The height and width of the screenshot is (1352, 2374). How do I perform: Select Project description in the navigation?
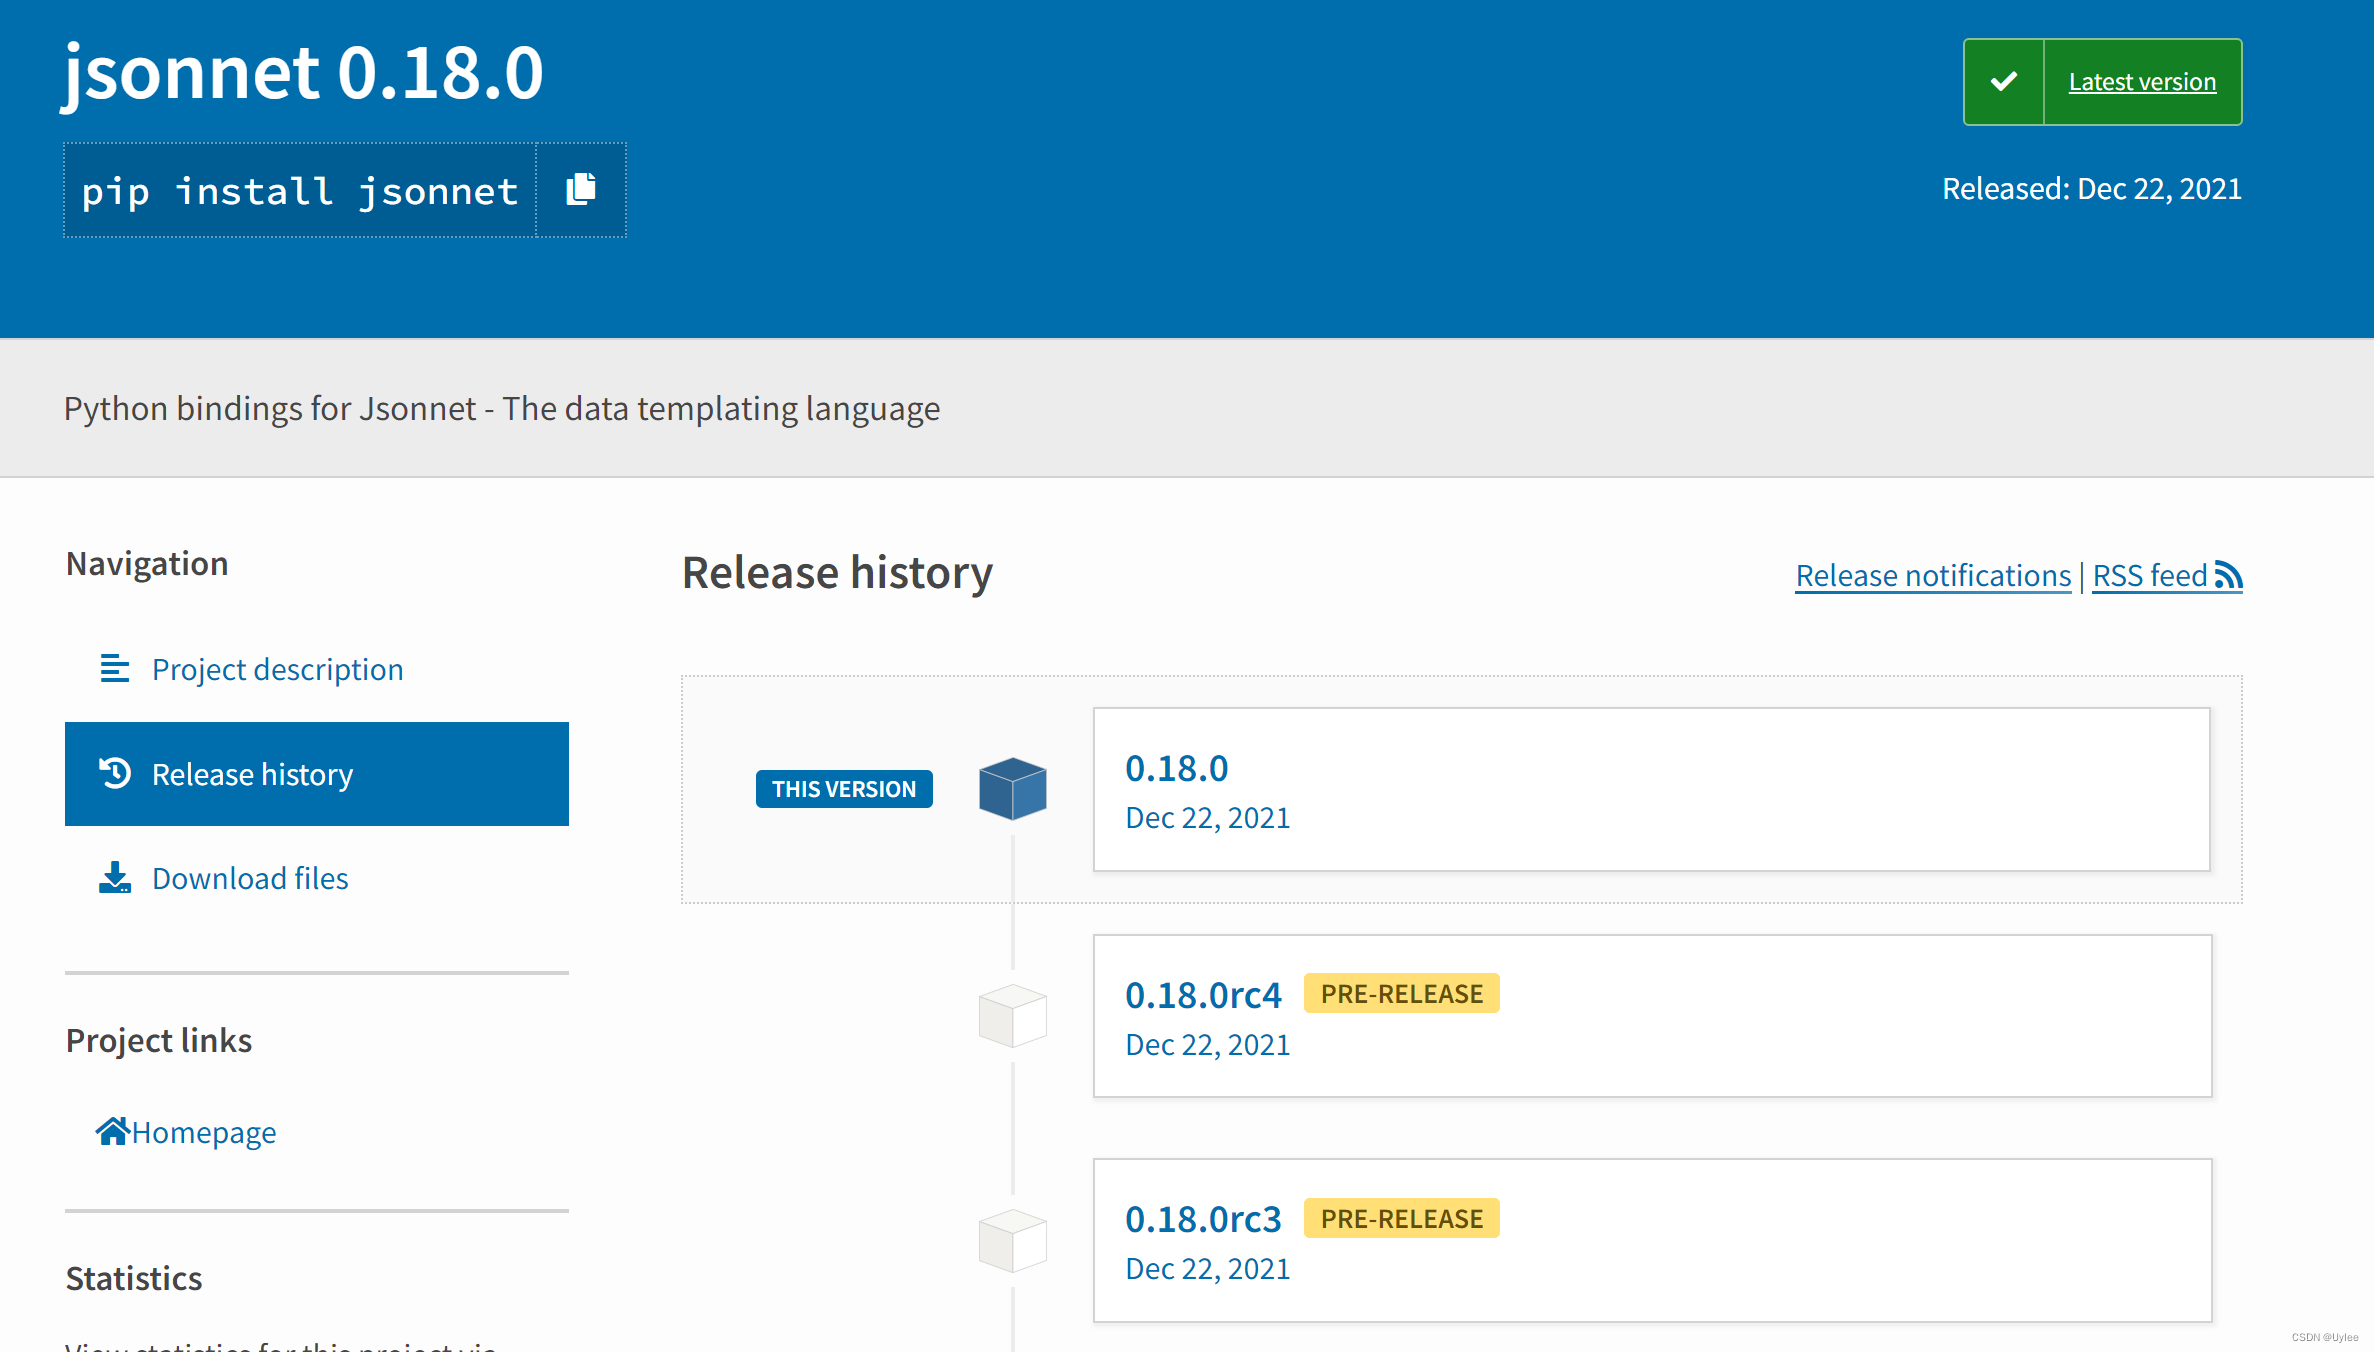(277, 669)
